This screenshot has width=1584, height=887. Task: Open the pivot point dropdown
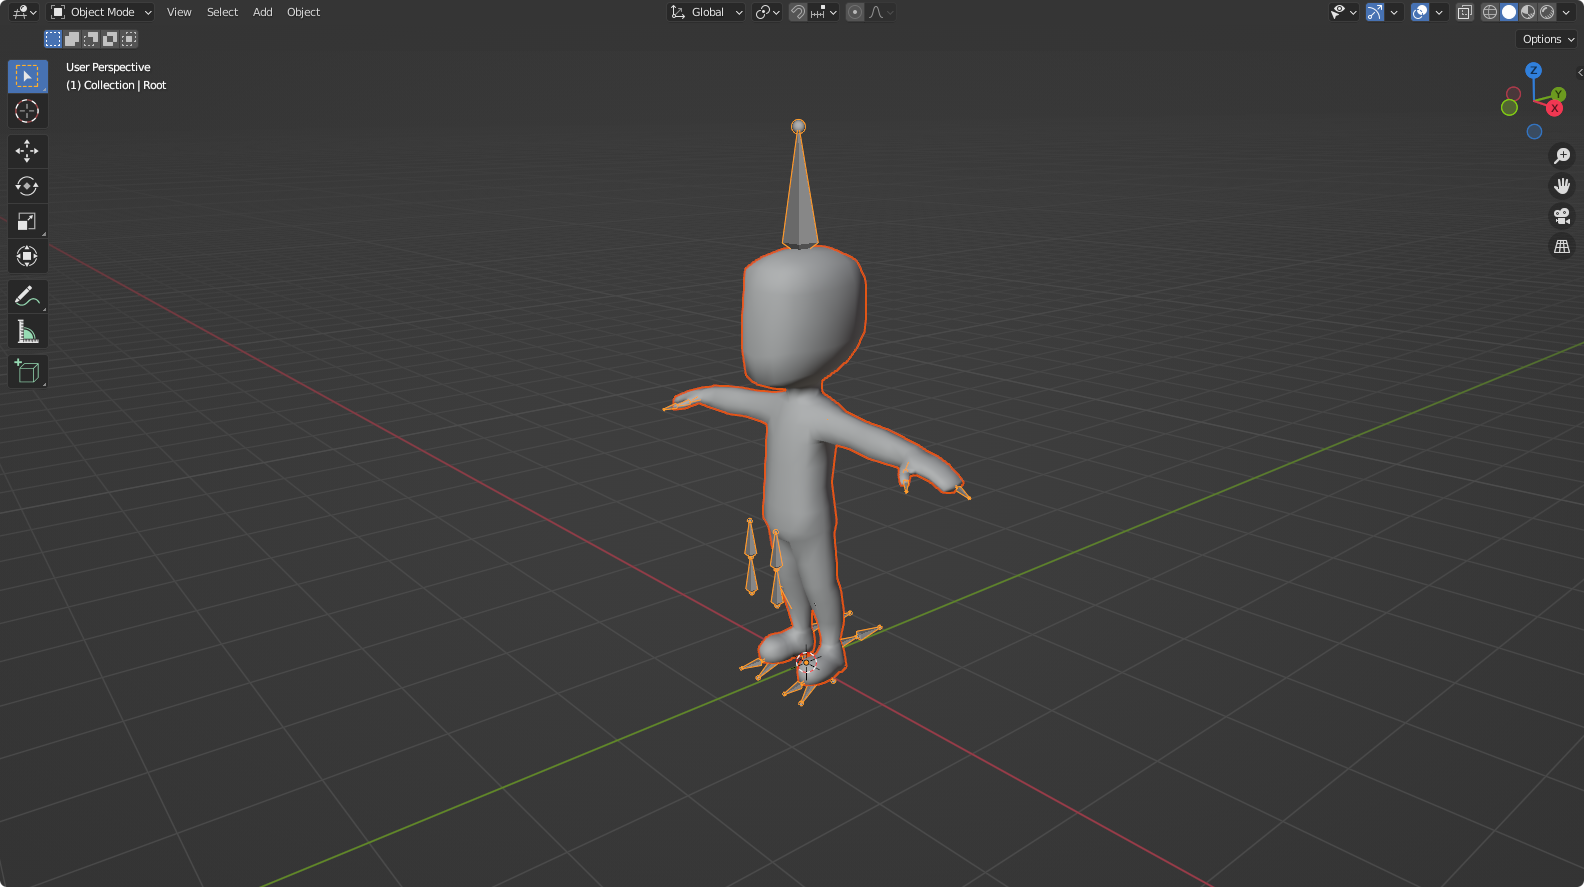pyautogui.click(x=767, y=12)
